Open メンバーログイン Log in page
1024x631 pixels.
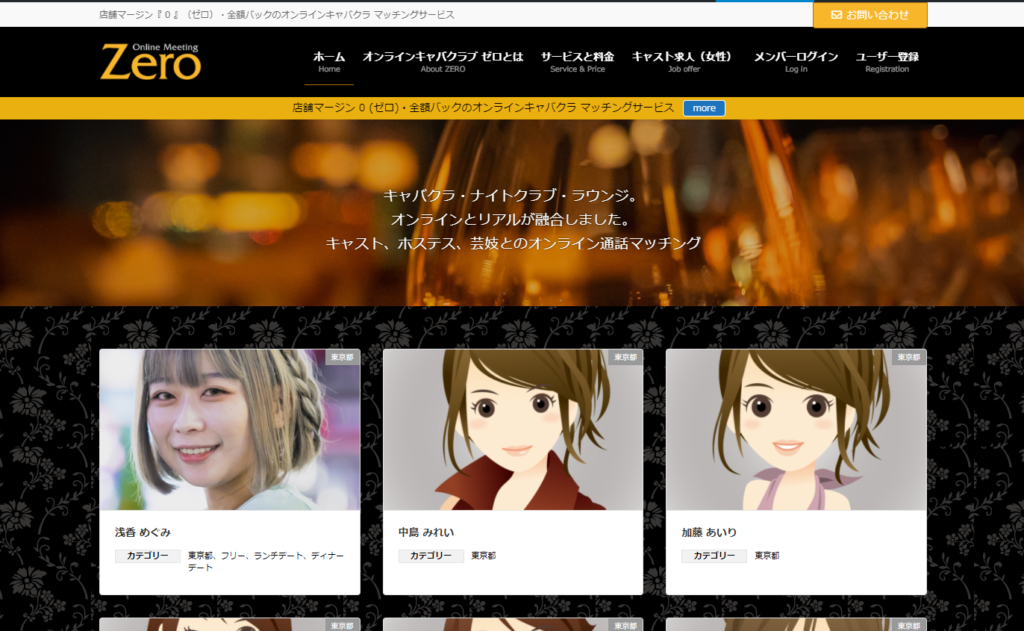[x=795, y=61]
